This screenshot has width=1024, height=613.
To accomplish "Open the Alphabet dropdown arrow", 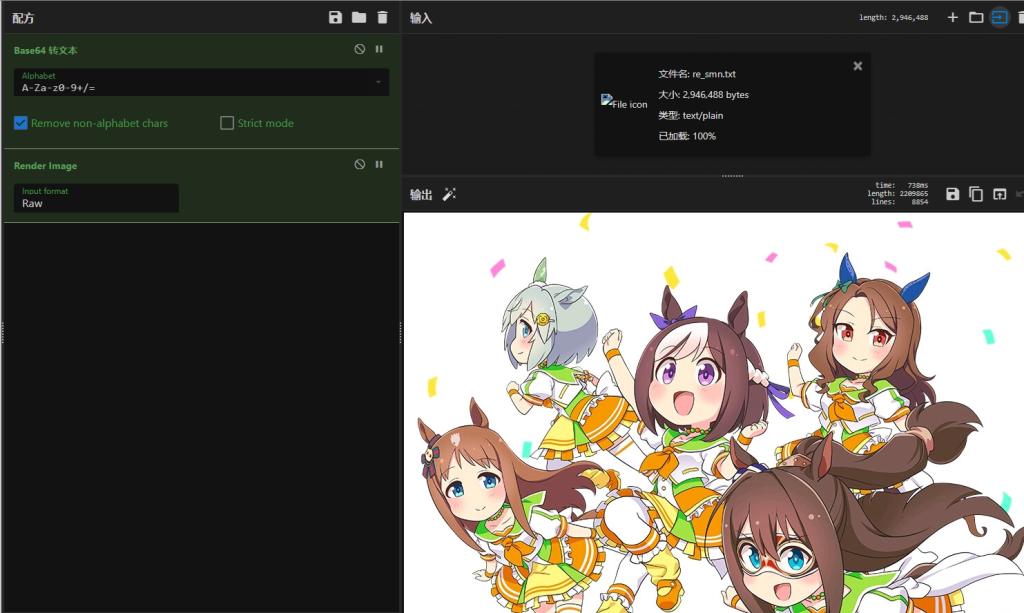I will coord(378,82).
